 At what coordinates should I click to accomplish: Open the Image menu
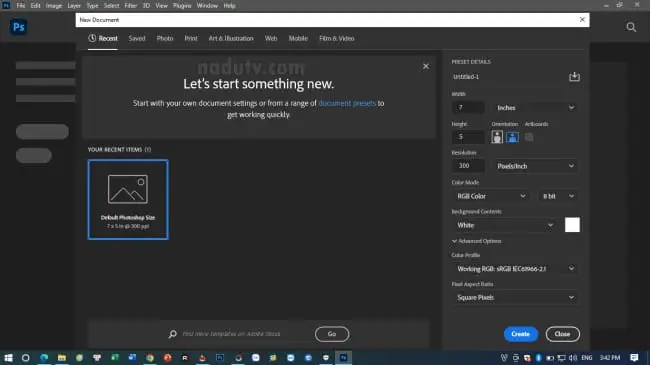click(x=53, y=5)
